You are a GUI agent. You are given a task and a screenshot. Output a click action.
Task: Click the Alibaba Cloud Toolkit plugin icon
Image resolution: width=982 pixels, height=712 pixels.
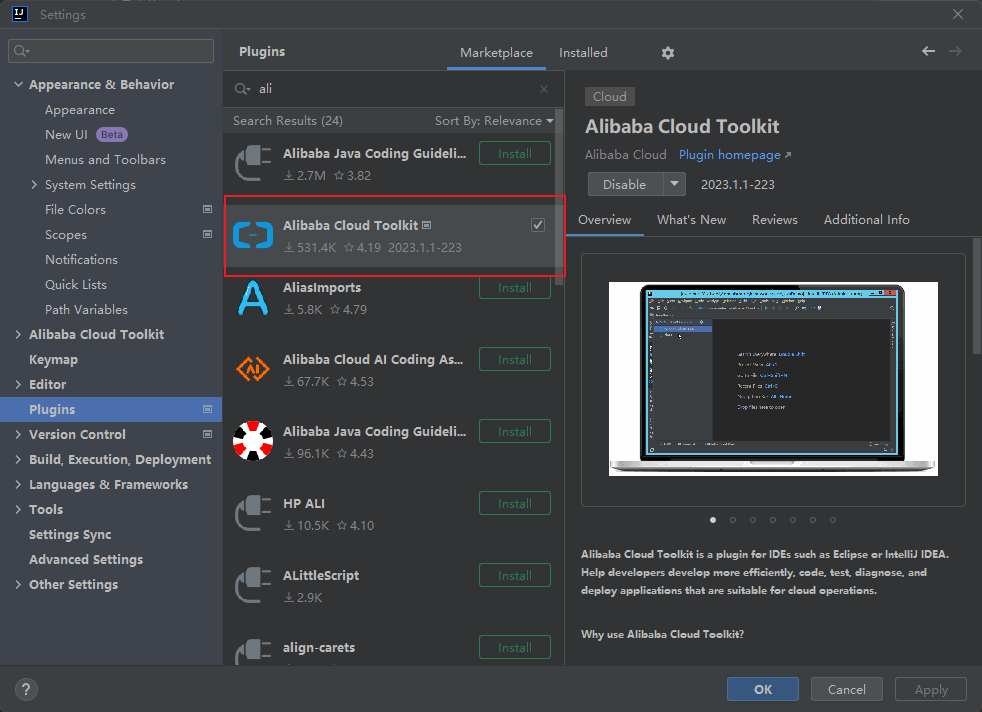tap(253, 235)
